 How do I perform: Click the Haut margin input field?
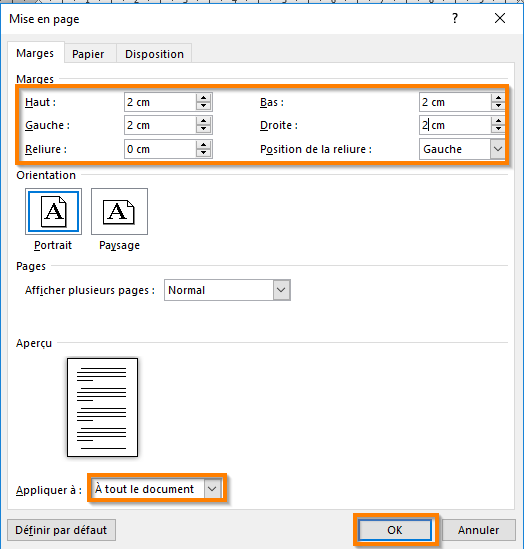click(160, 102)
